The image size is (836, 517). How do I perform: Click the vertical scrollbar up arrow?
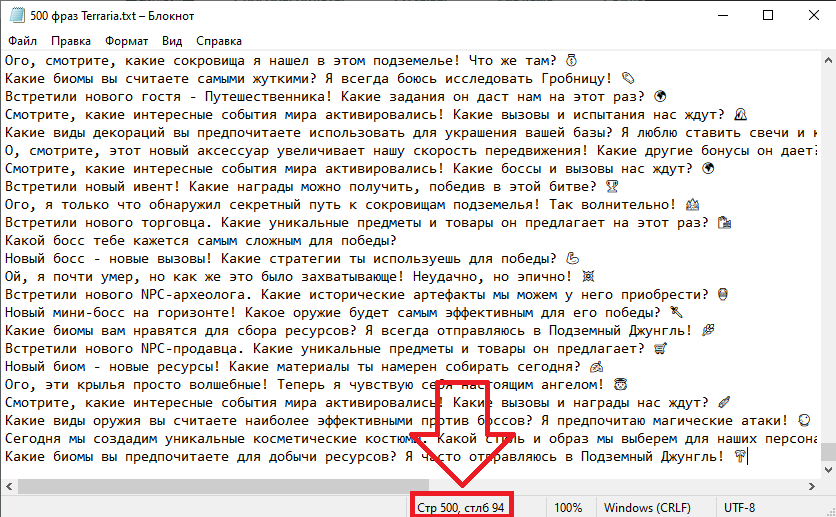829,60
